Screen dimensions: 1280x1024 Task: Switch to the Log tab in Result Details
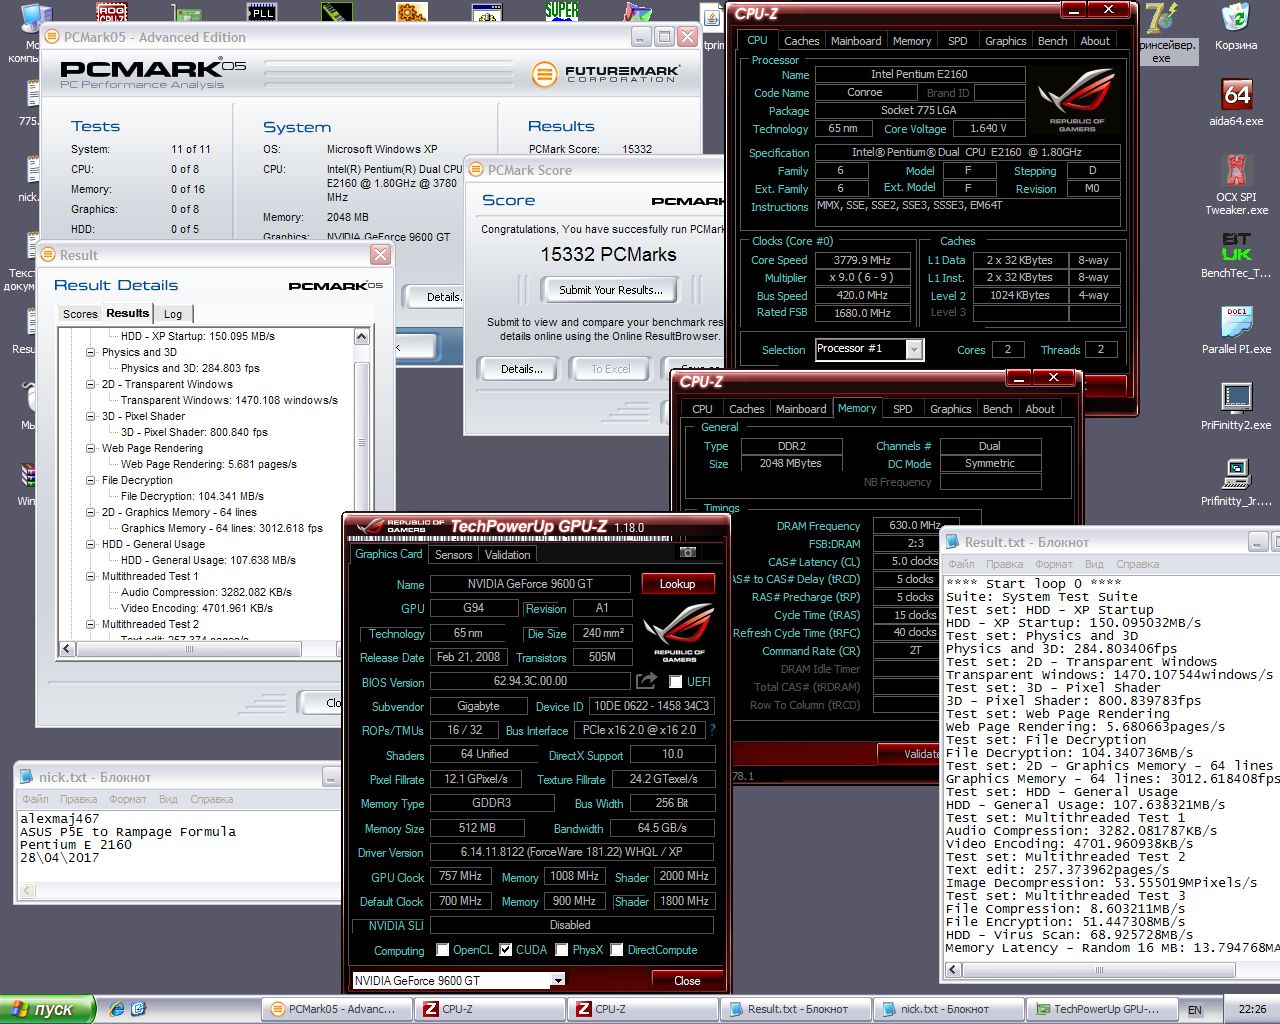tap(173, 314)
